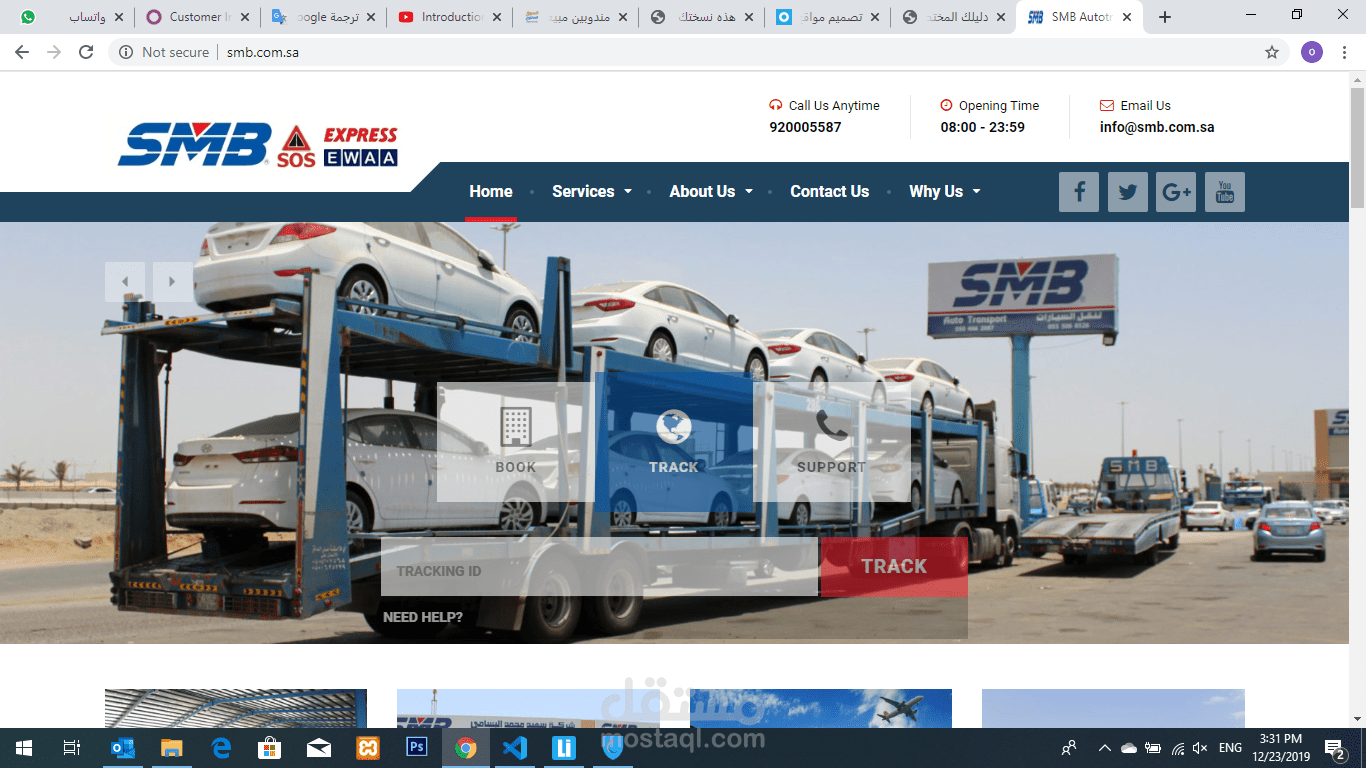
Task: Open Chrome three-dot menu
Action: 1345,52
